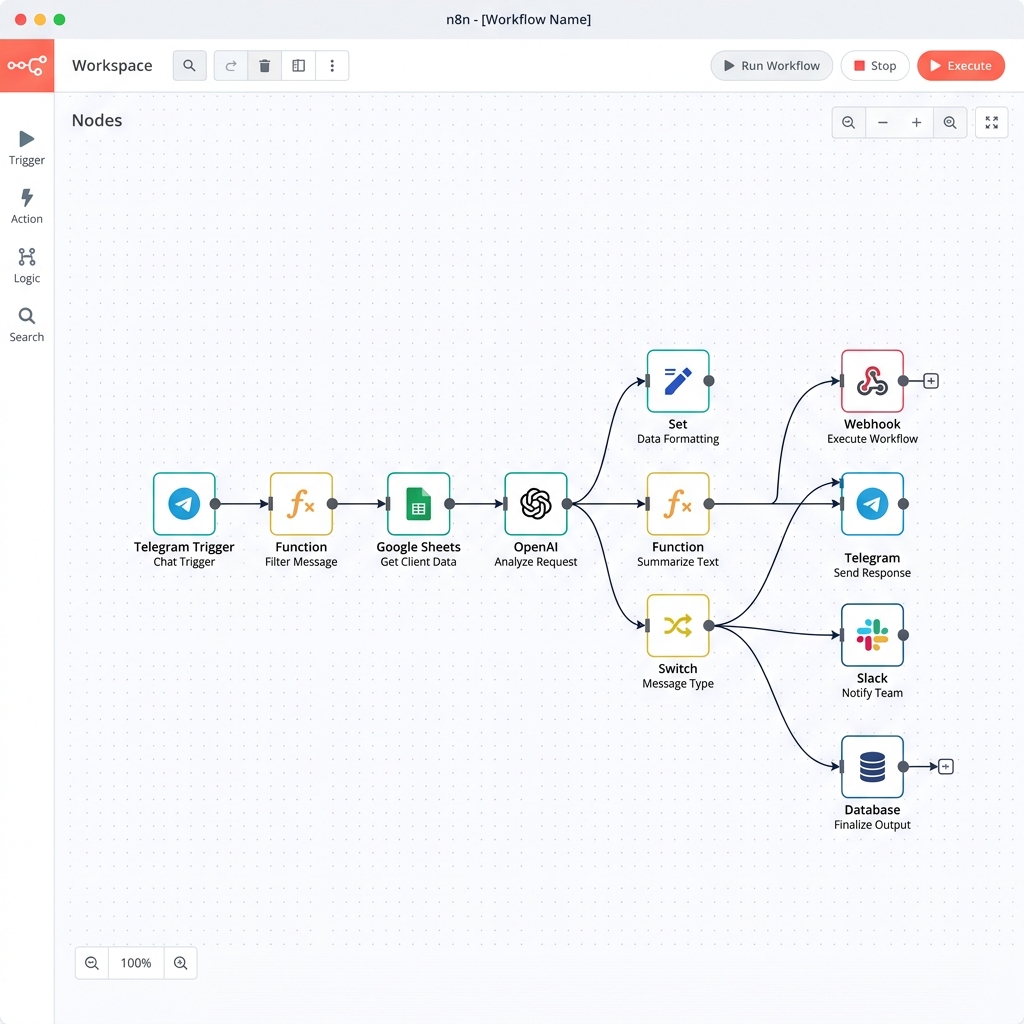Open the three-dot more options menu
Image resolution: width=1024 pixels, height=1024 pixels.
click(x=332, y=65)
